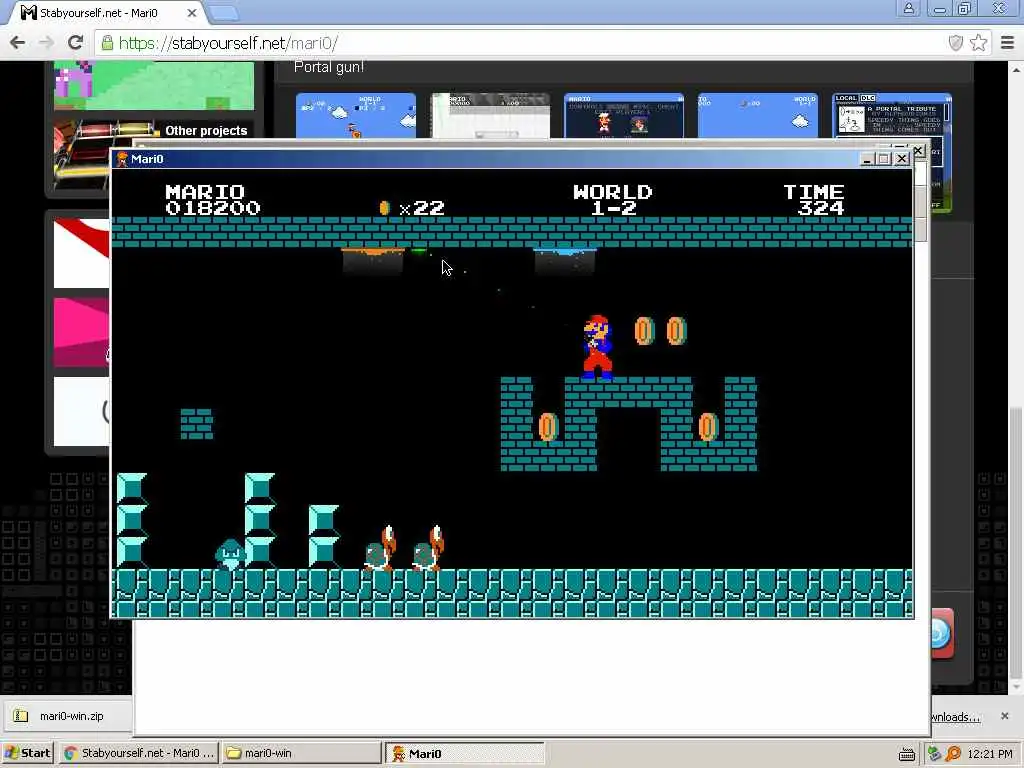Click the scrollbar of window behind Mari0
The height and width of the screenshot is (768, 1024).
coord(920,212)
